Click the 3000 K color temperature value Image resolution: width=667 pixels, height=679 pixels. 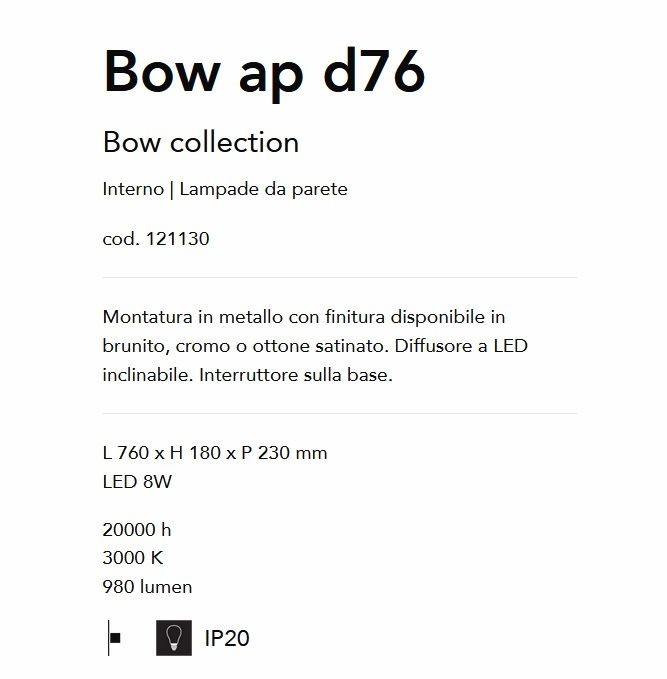pos(133,558)
